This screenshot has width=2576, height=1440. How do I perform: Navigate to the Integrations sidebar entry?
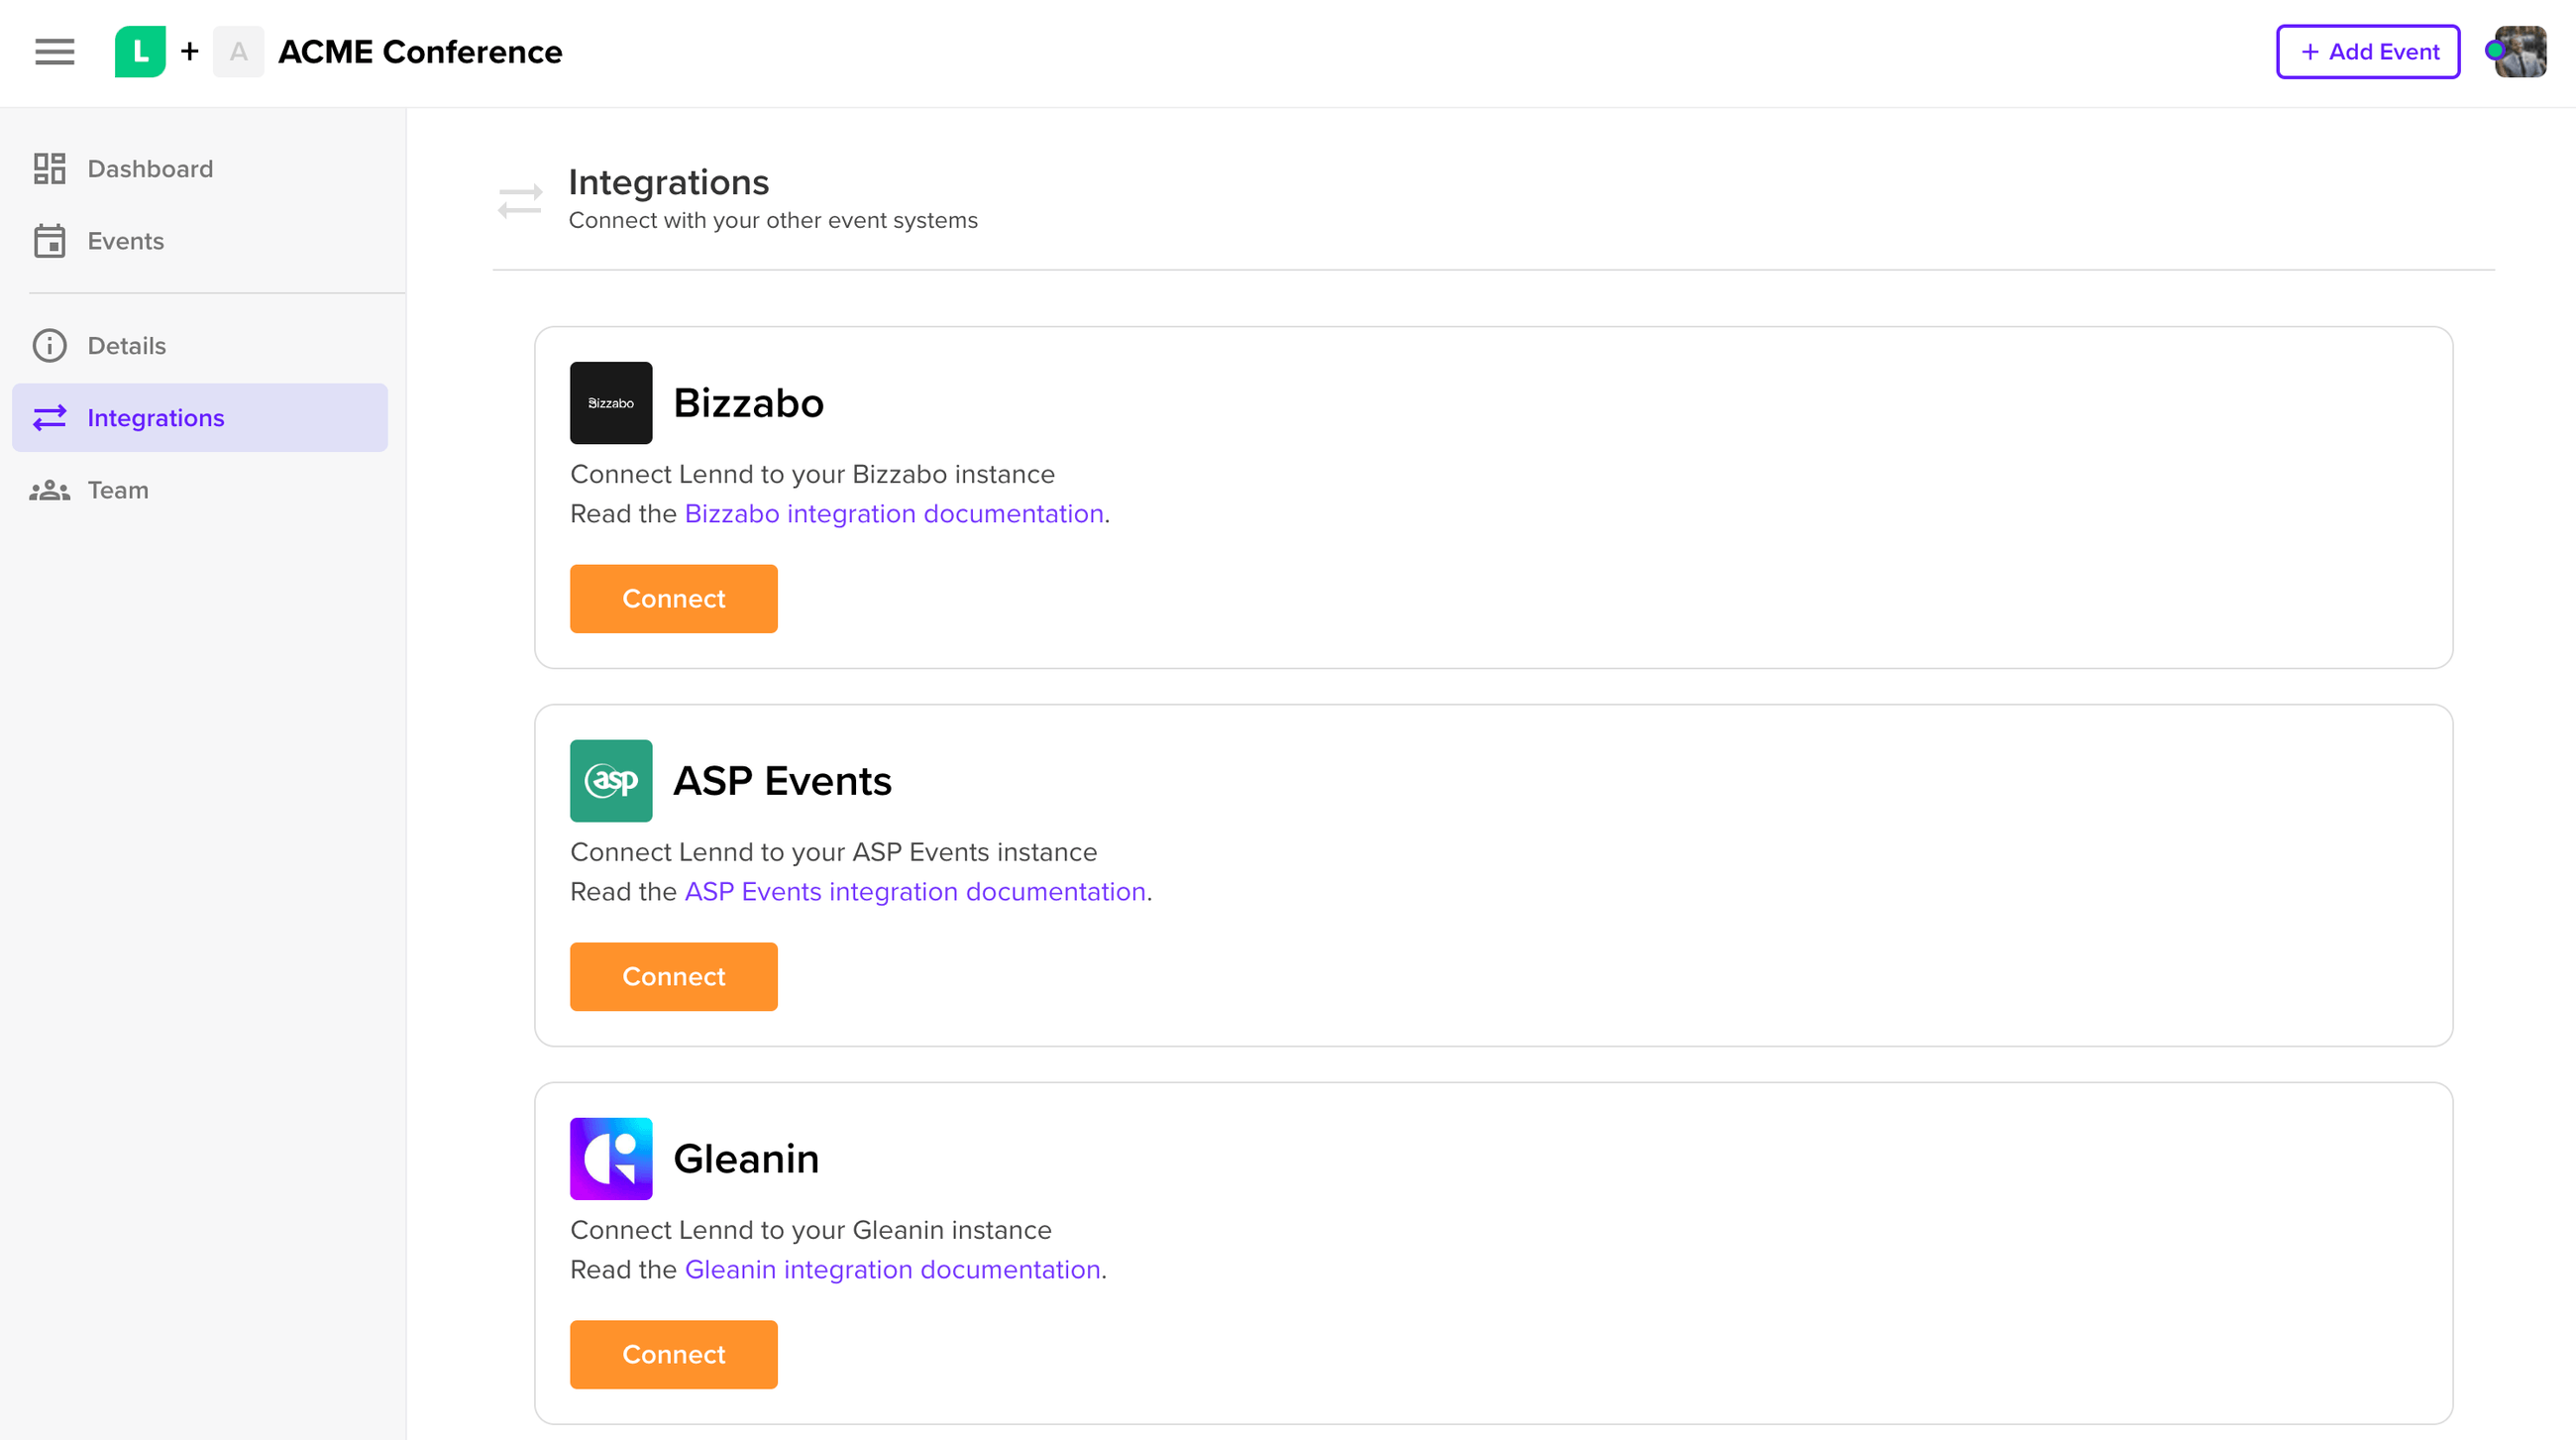coord(155,417)
